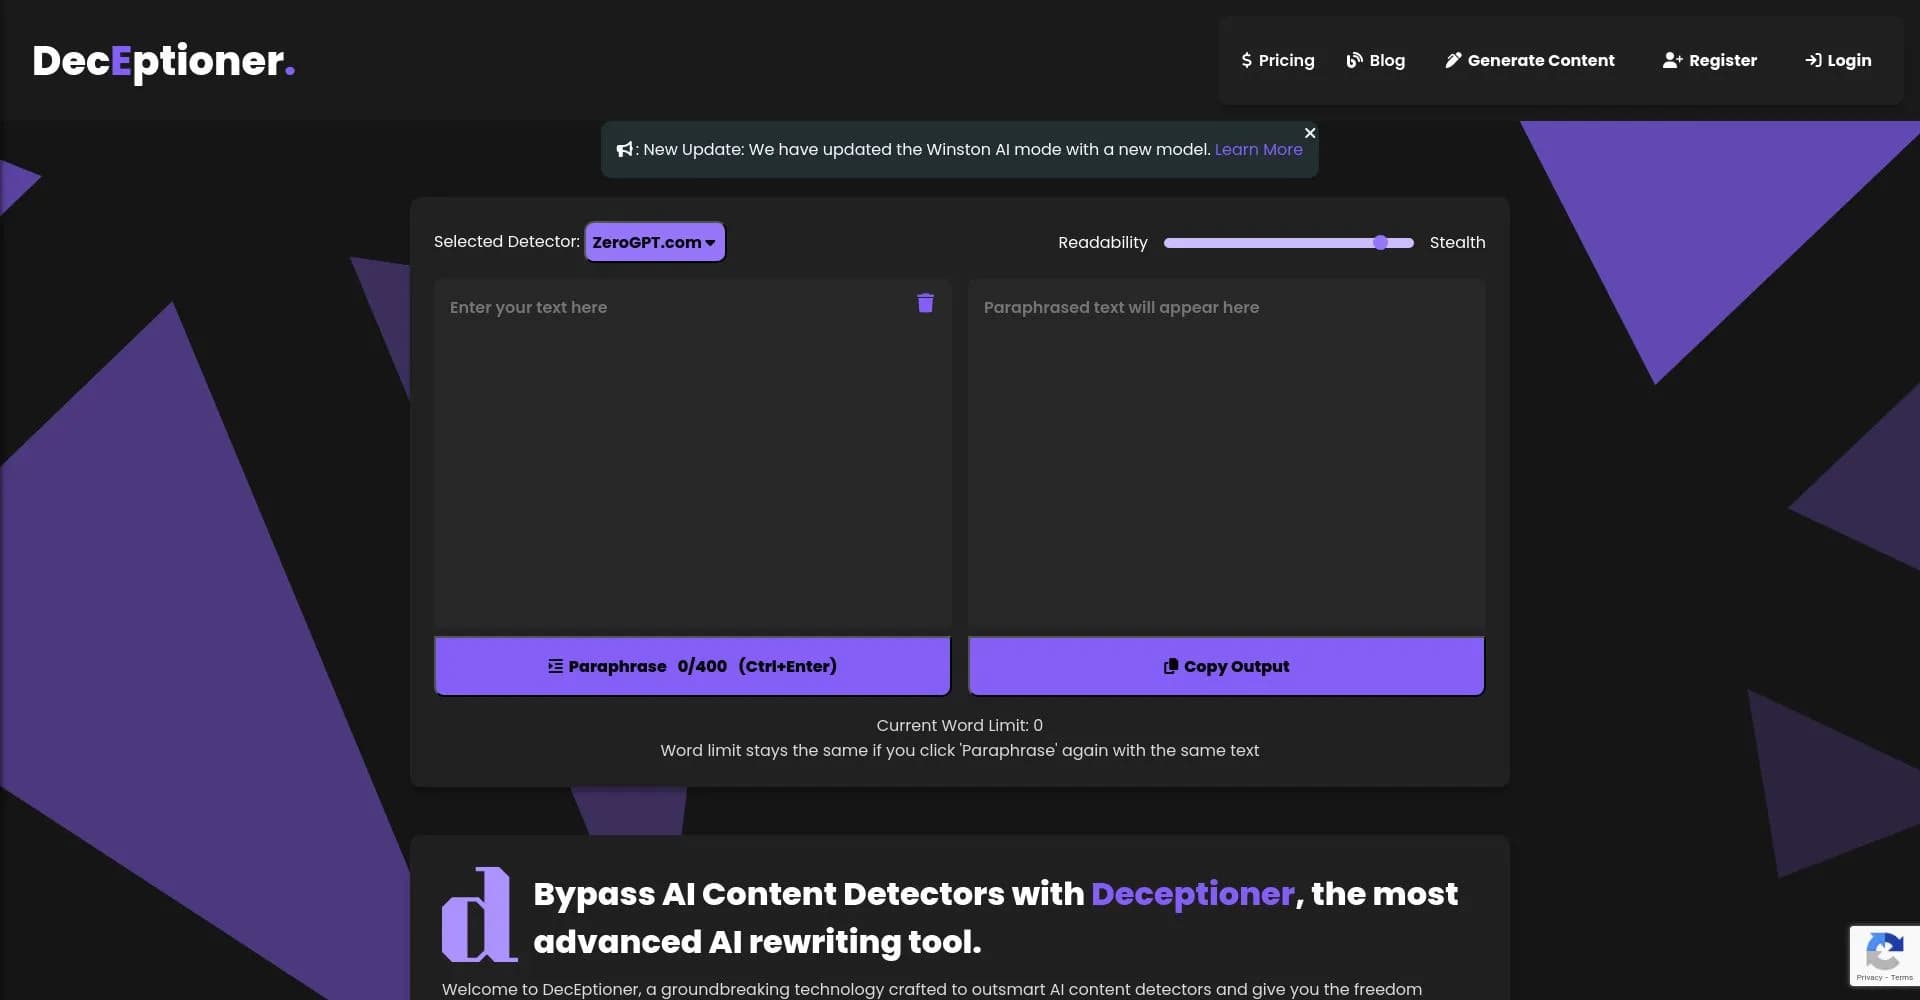Click the copy icon on the Copy Output button
The image size is (1920, 1000).
tap(1170, 666)
